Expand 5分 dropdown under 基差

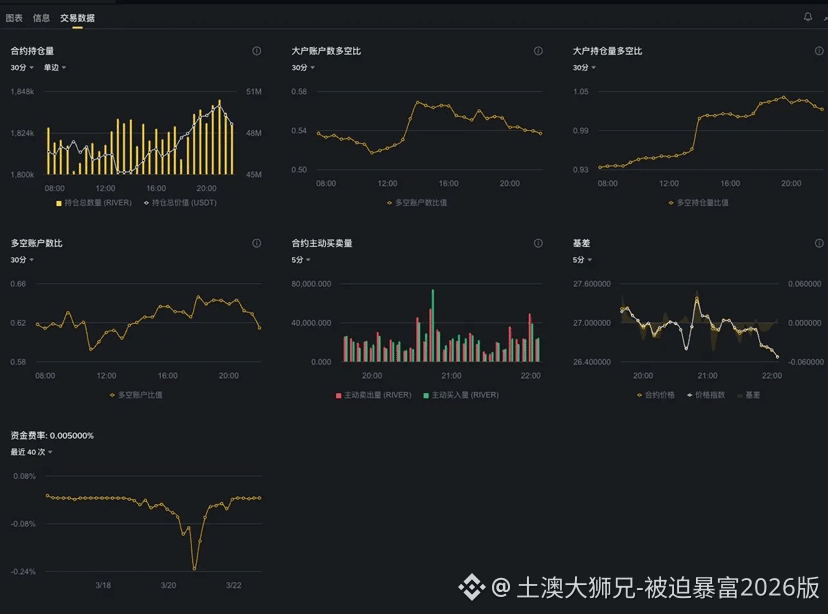click(582, 260)
